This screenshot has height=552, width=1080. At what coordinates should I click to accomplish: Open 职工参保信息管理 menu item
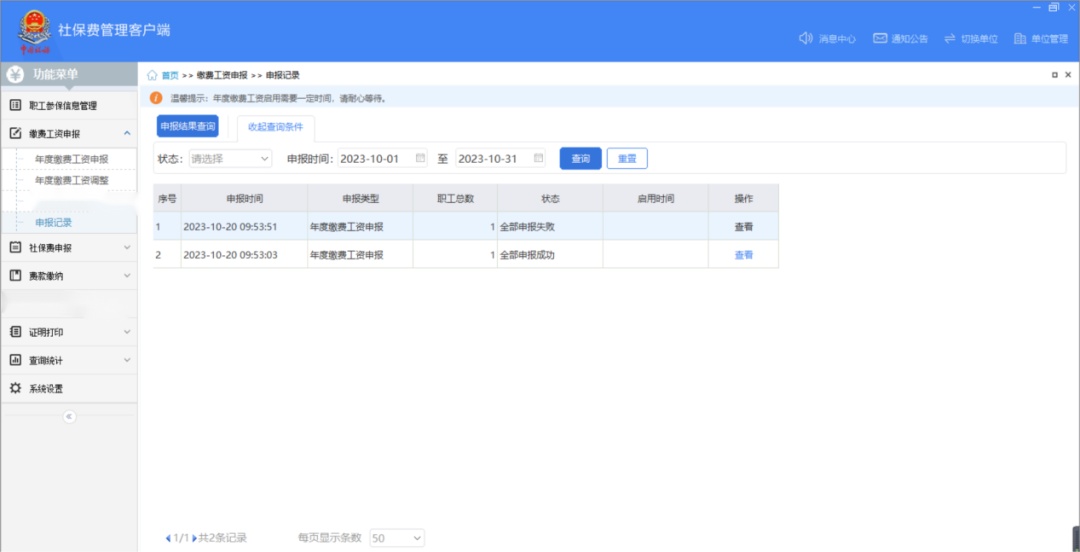62,105
